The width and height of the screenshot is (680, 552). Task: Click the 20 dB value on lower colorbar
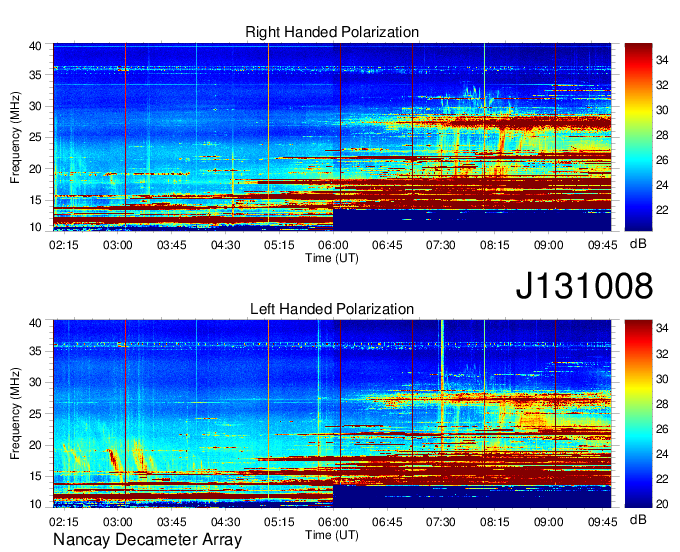click(x=662, y=504)
